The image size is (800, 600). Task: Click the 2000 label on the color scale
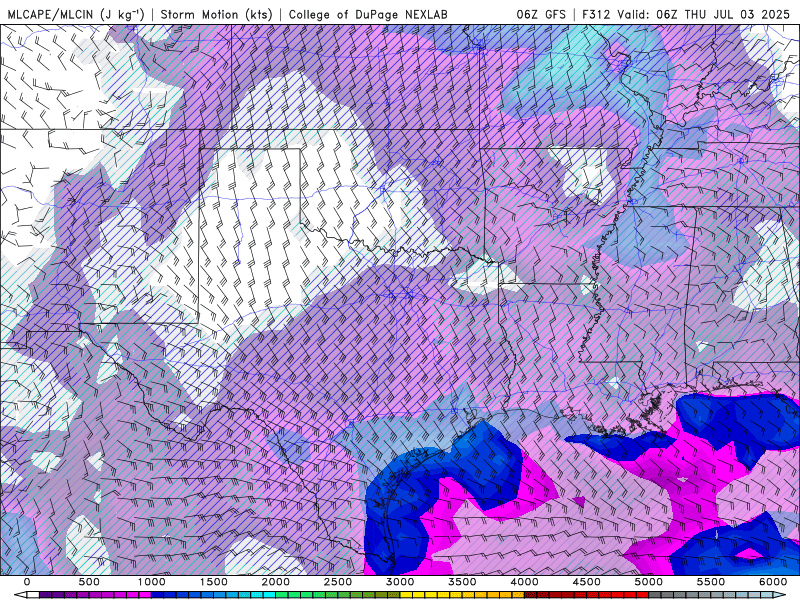(x=276, y=582)
